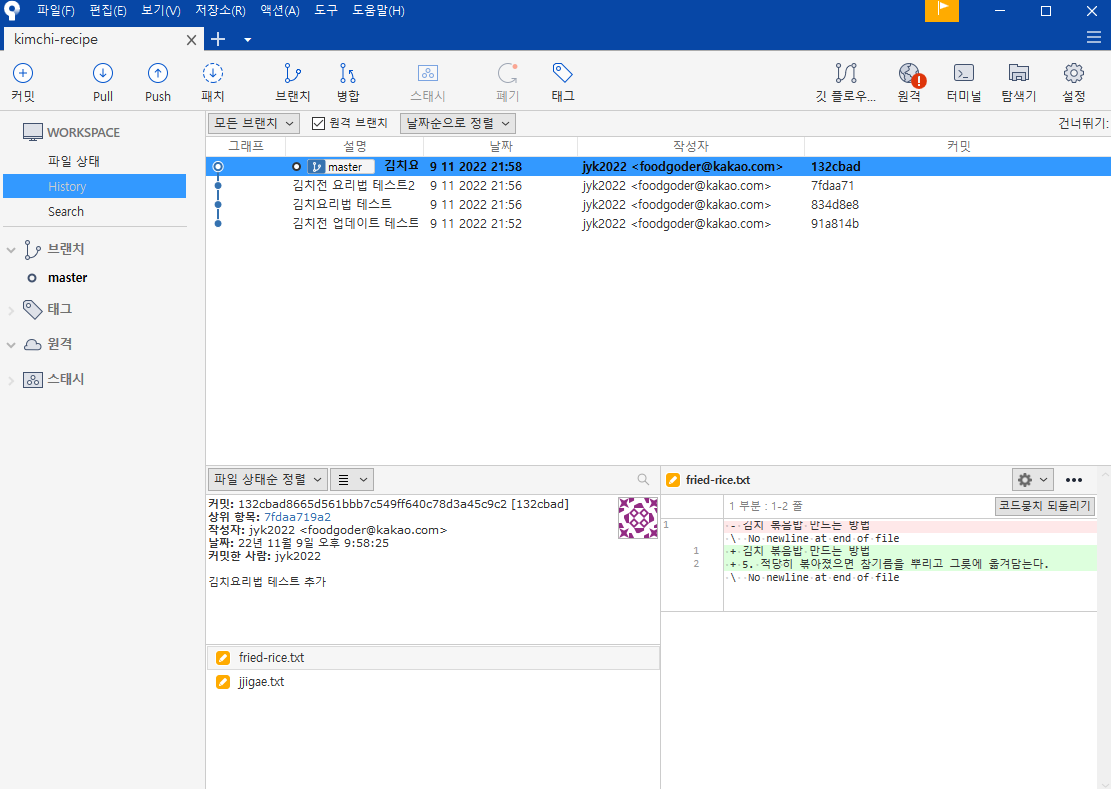Viewport: 1111px width, 789px height.
Task: Click the Revert hunk (코드뭉치 되돌리기) button
Action: coord(1044,506)
